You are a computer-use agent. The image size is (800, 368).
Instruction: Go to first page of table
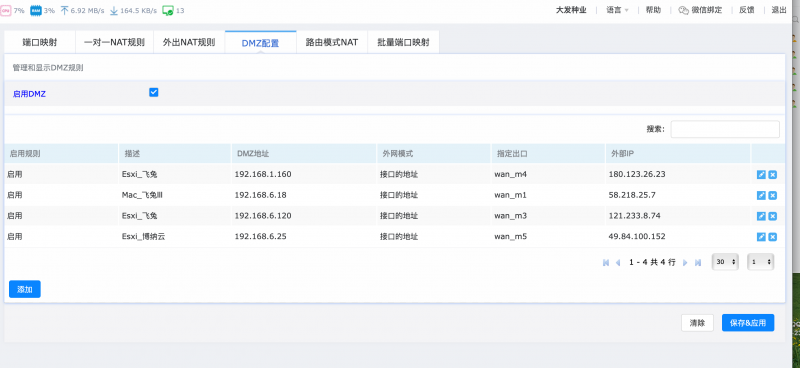pyautogui.click(x=606, y=262)
